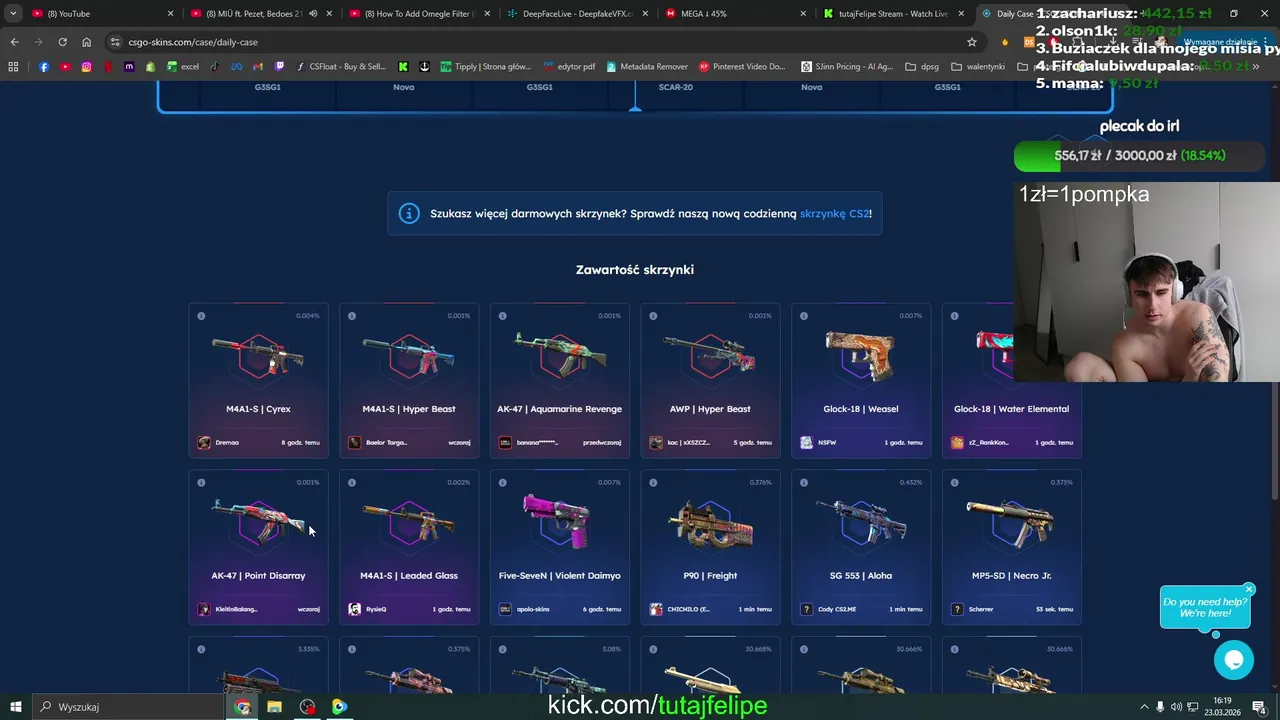1280x720 pixels.
Task: Click the 'M4A1-S | Cyrex' item name
Action: tap(258, 409)
